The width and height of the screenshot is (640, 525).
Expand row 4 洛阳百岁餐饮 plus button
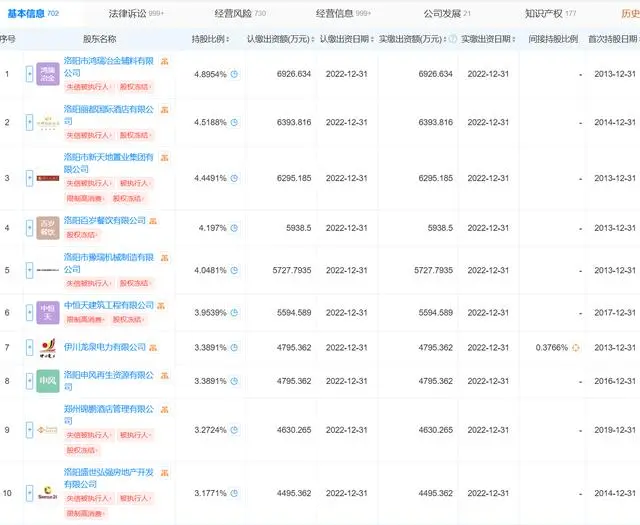(x=29, y=228)
